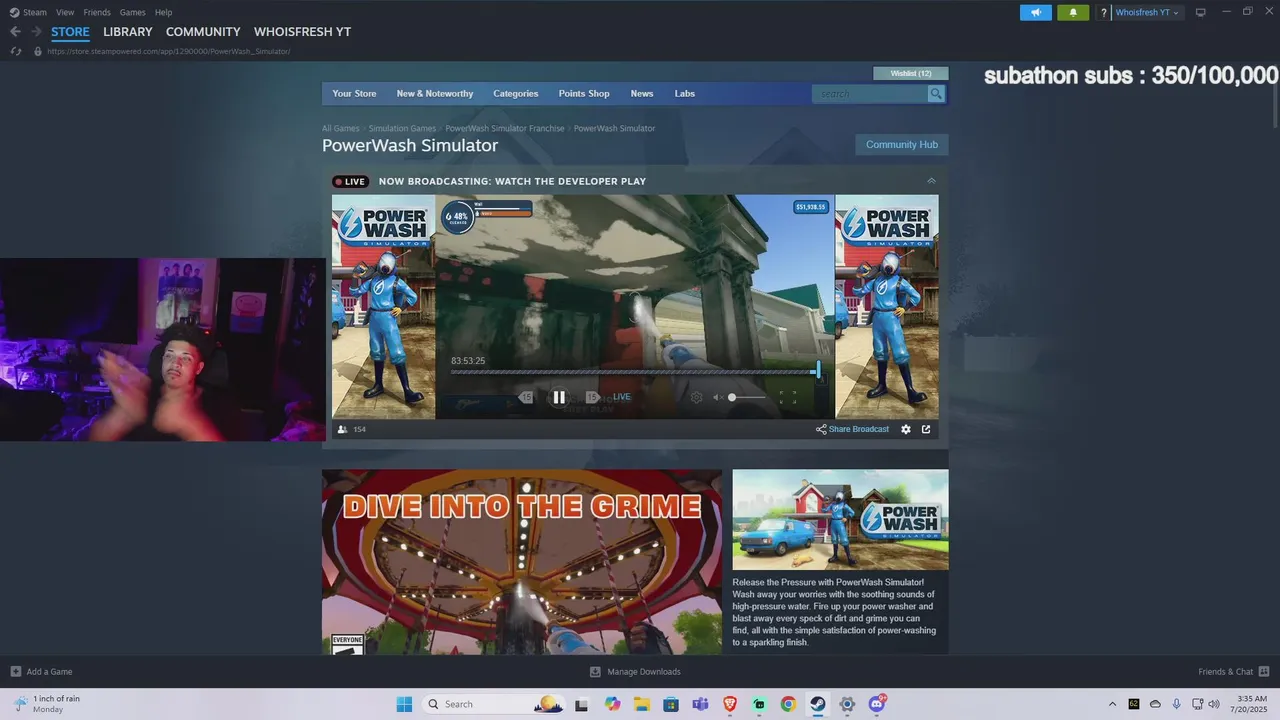
Task: Open Google Chrome from the taskbar
Action: tap(788, 704)
